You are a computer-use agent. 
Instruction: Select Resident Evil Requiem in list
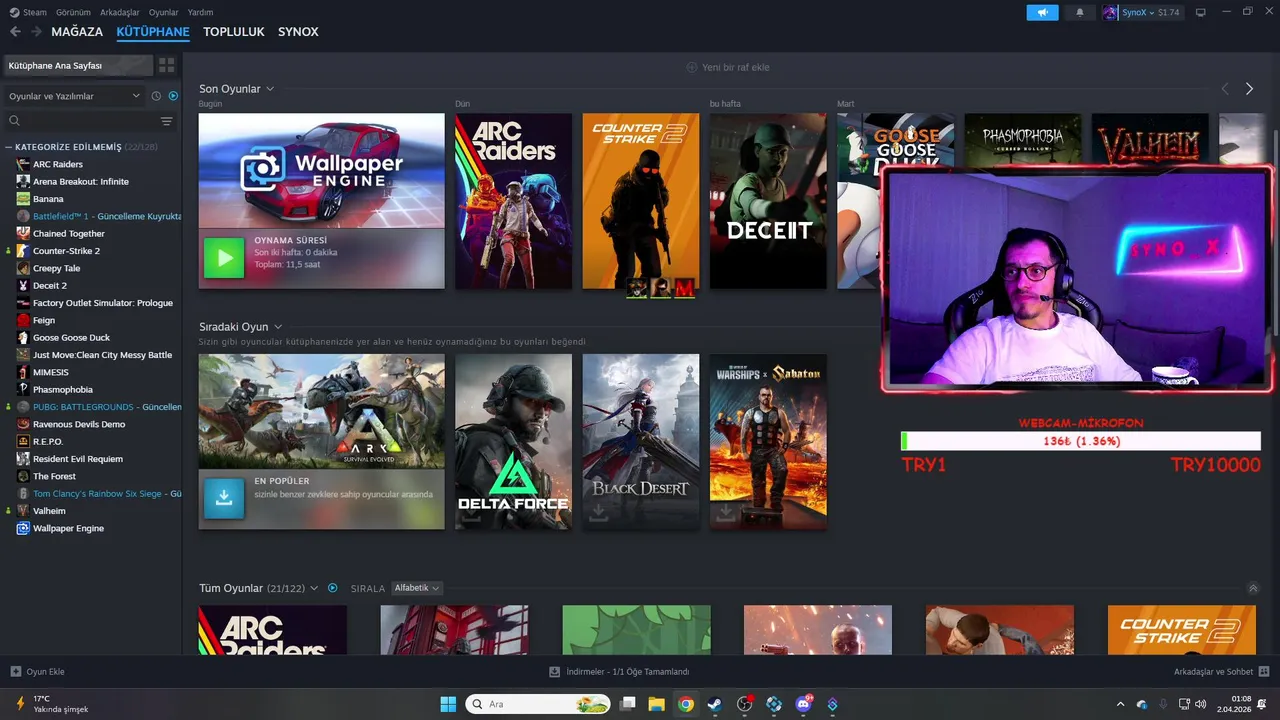click(78, 459)
